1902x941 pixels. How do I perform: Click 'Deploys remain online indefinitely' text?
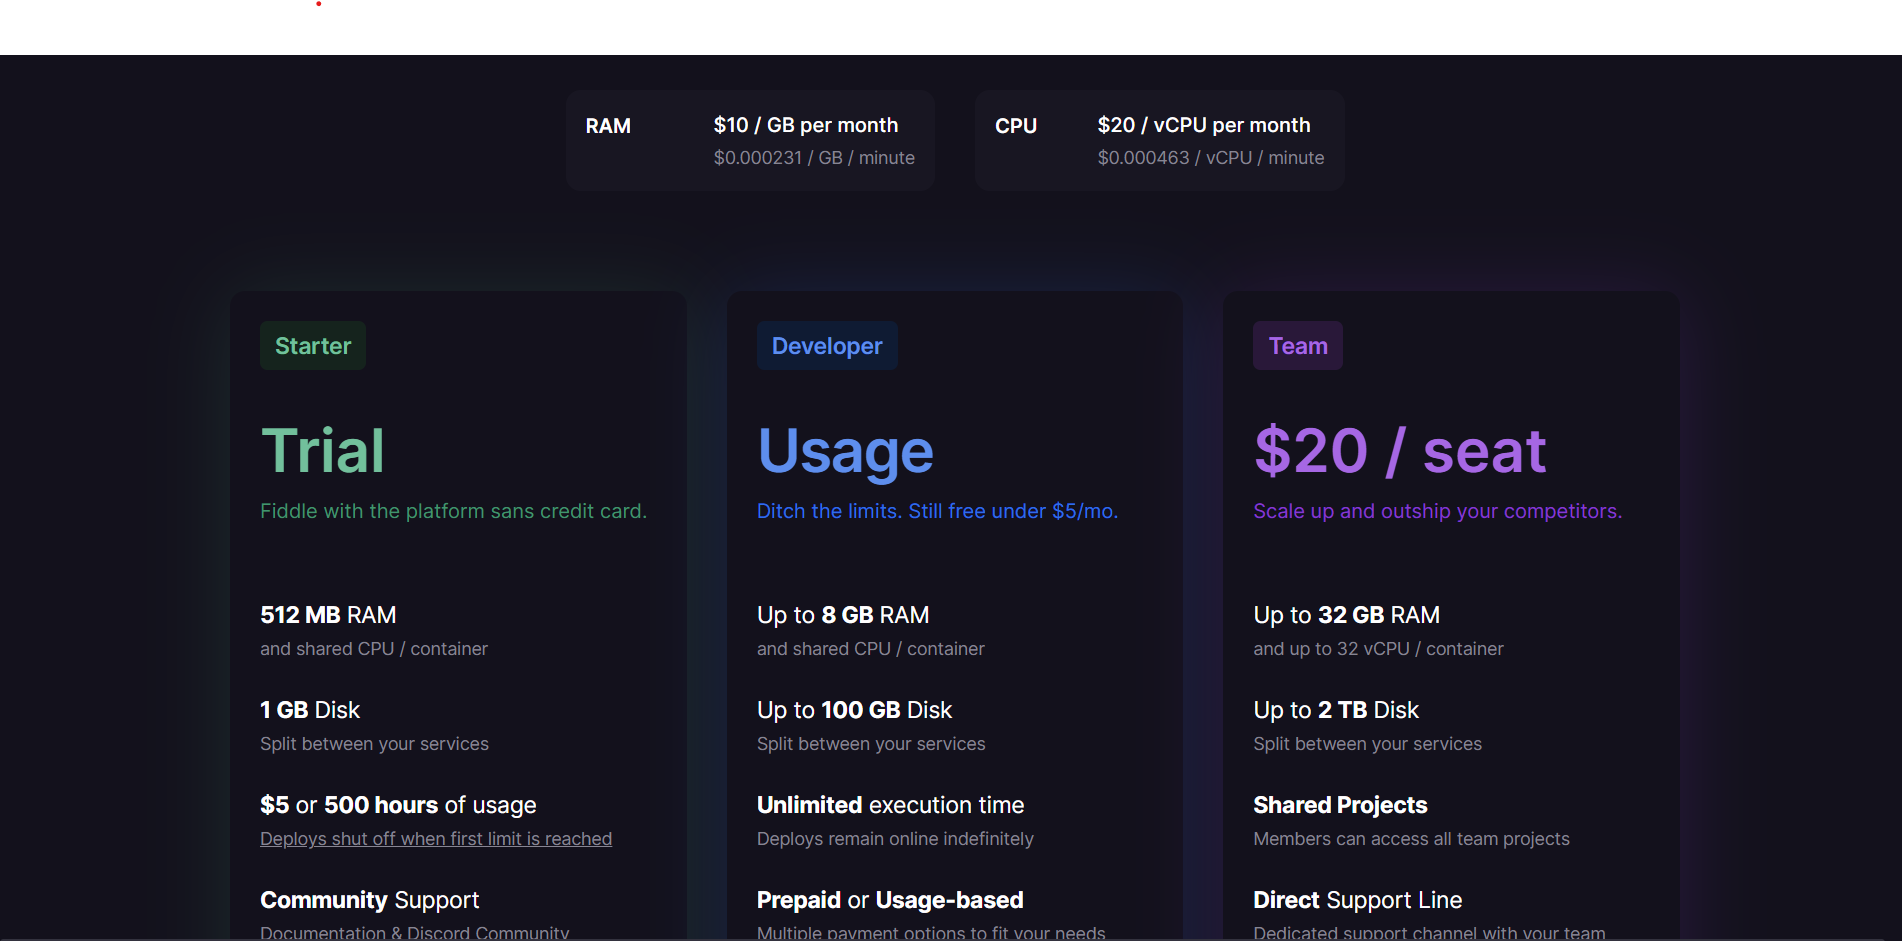pos(895,839)
